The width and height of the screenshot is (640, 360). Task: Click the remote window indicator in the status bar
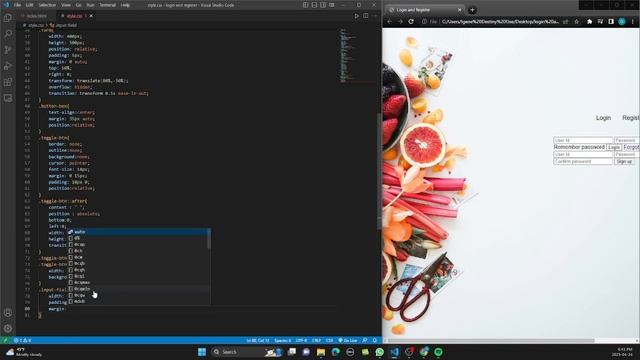point(5,340)
